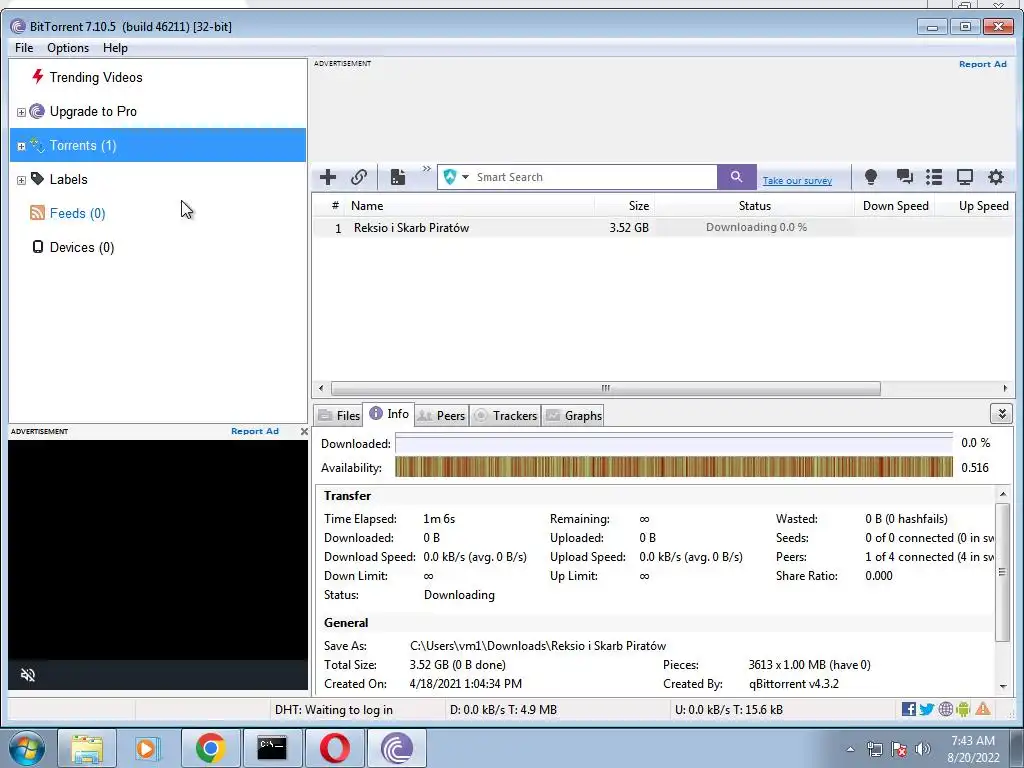Open the Take our survey link

point(797,181)
